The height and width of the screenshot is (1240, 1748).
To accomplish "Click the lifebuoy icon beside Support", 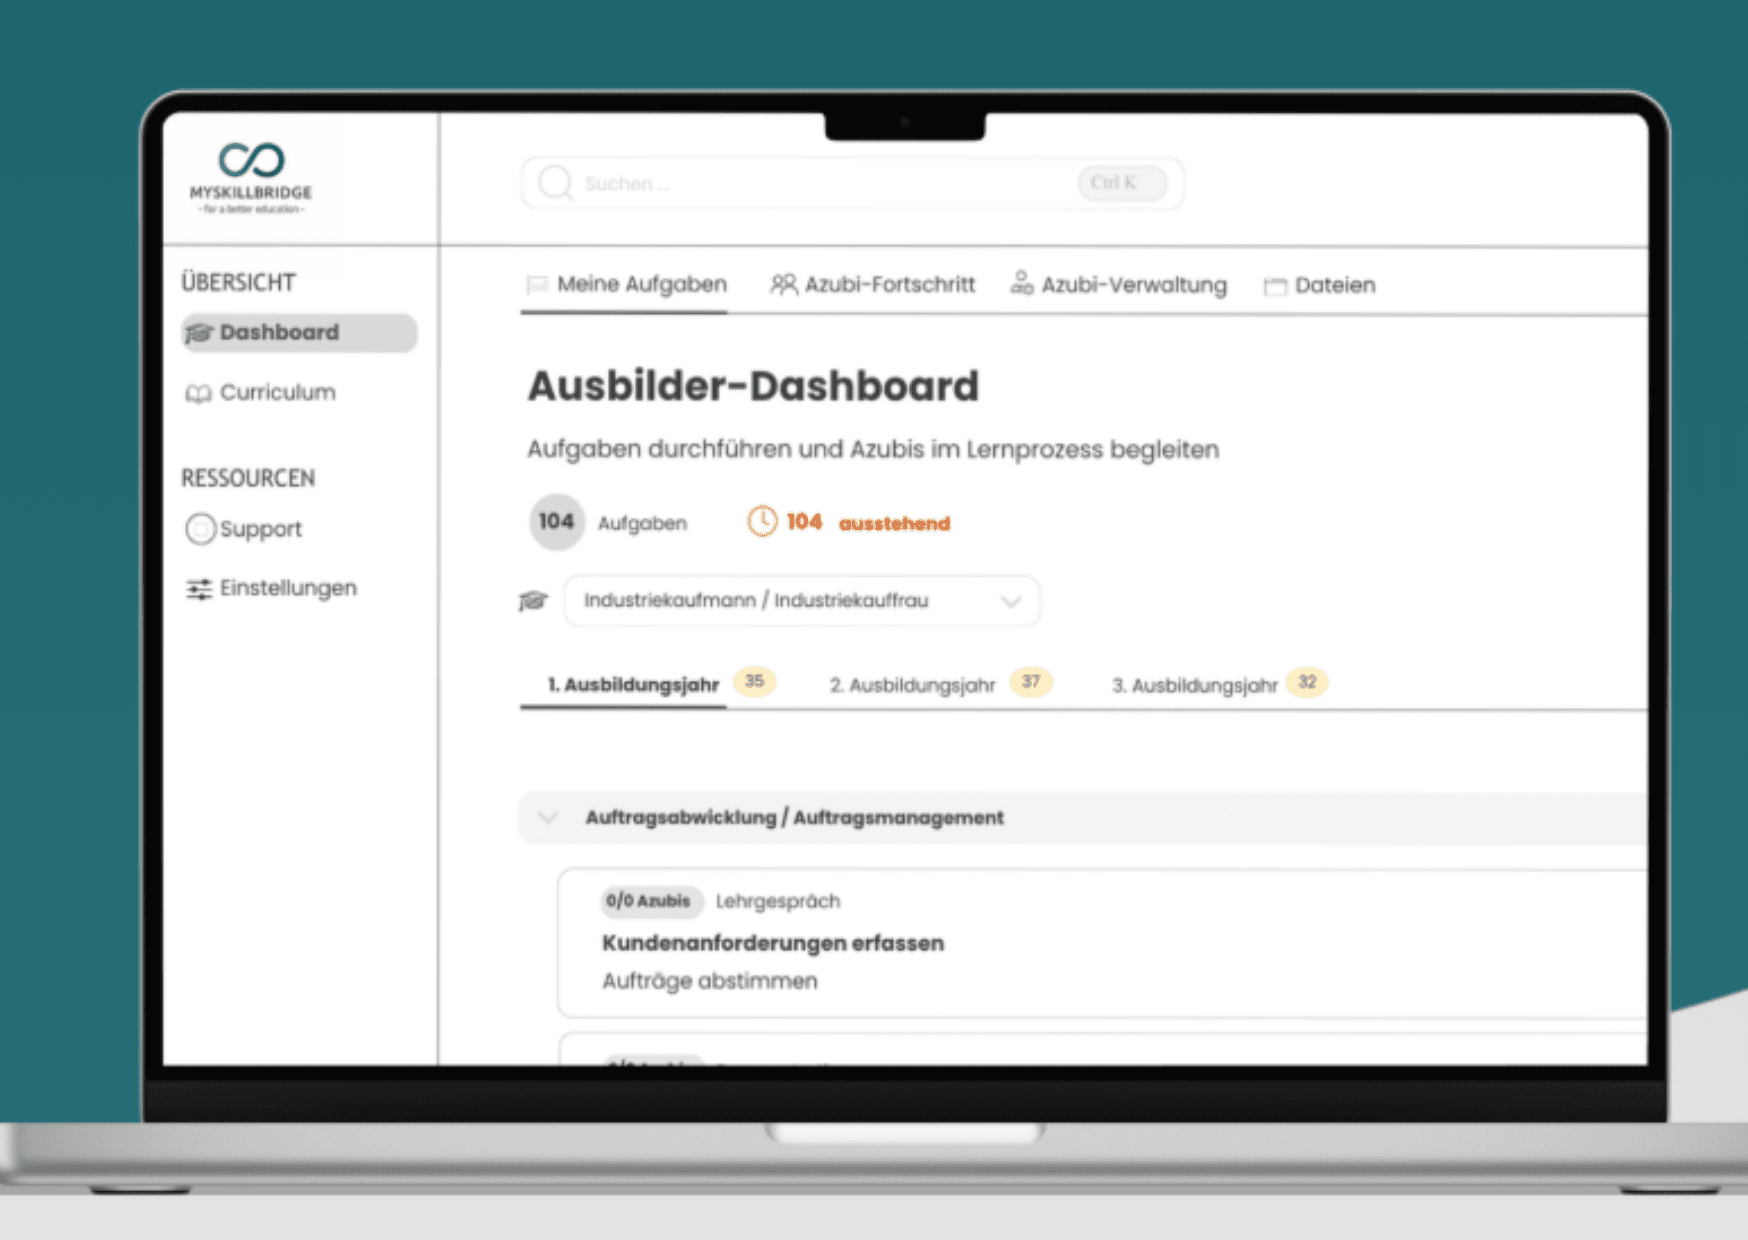I will [200, 528].
